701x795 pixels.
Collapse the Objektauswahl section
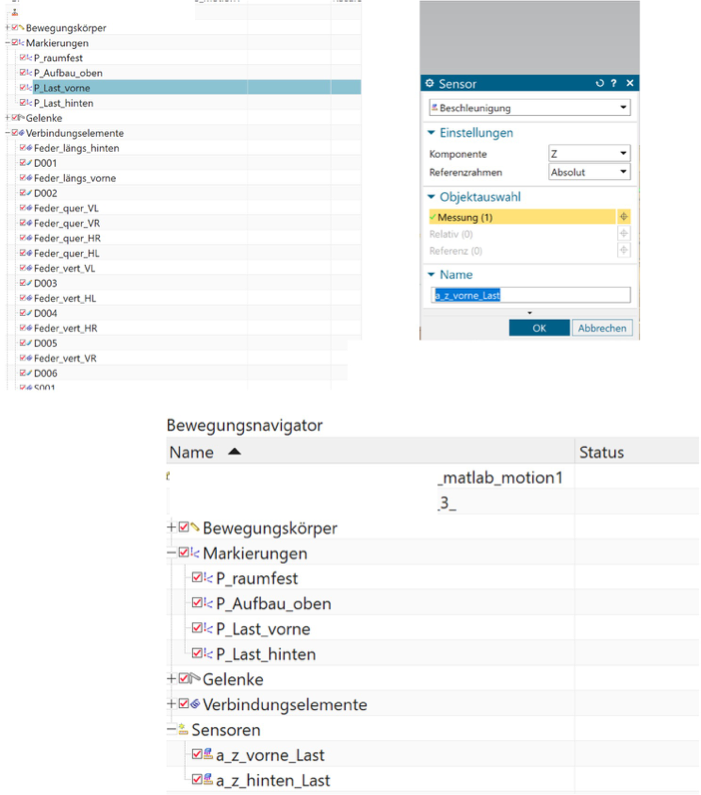pyautogui.click(x=431, y=197)
